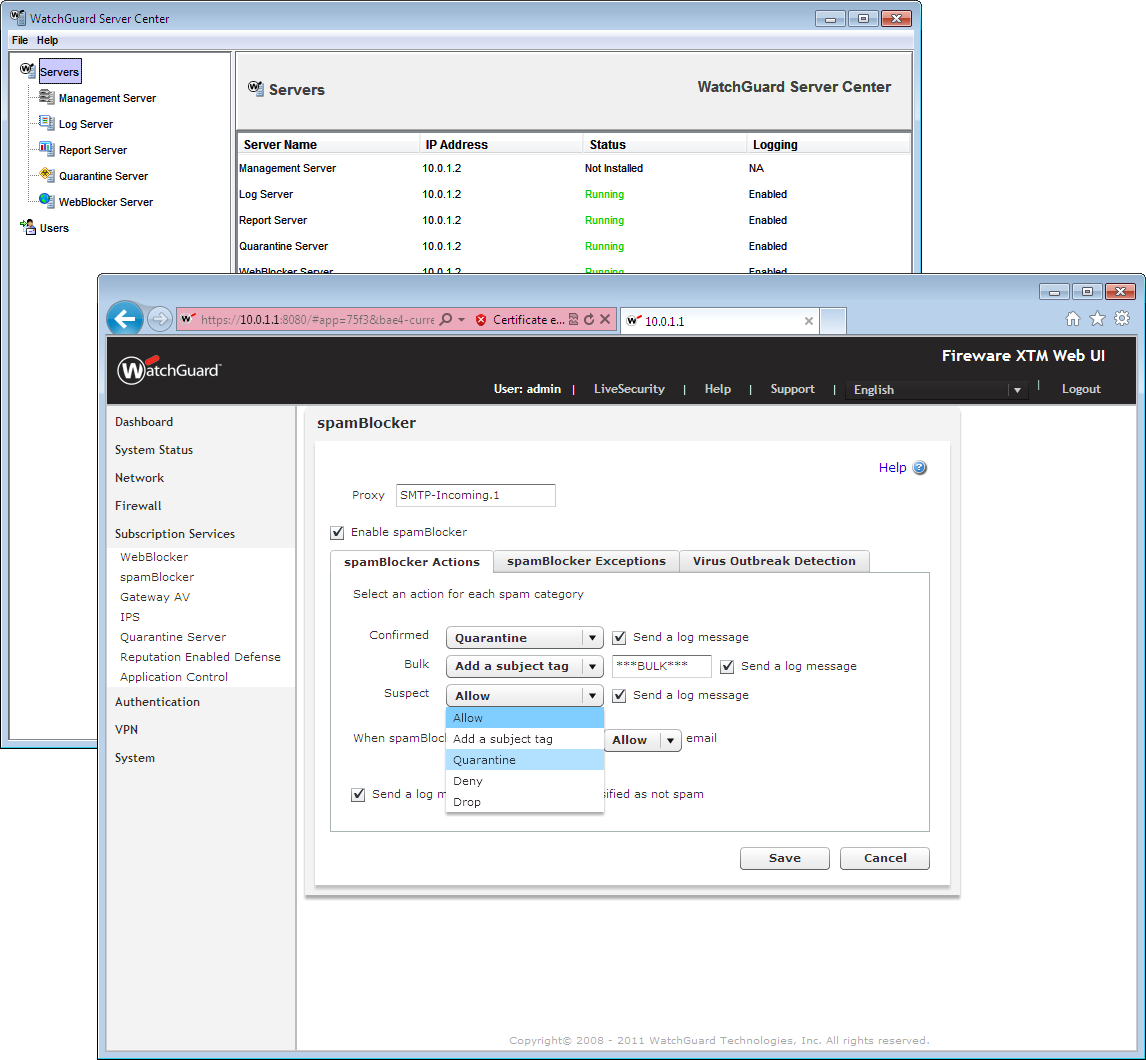Choose Add a subject tag option
This screenshot has width=1146, height=1060.
tap(525, 739)
